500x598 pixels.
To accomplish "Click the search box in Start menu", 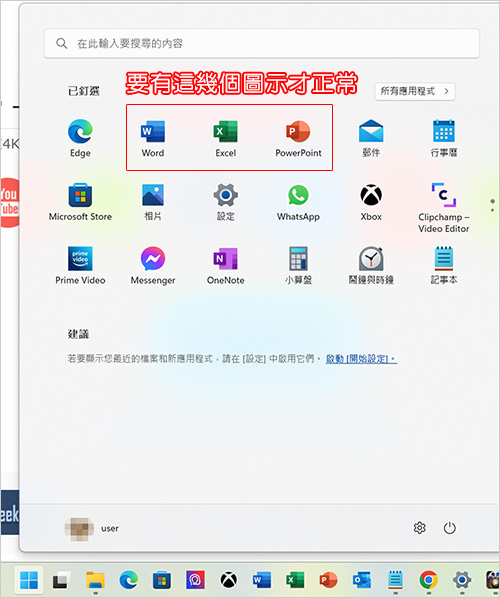I will coord(262,43).
